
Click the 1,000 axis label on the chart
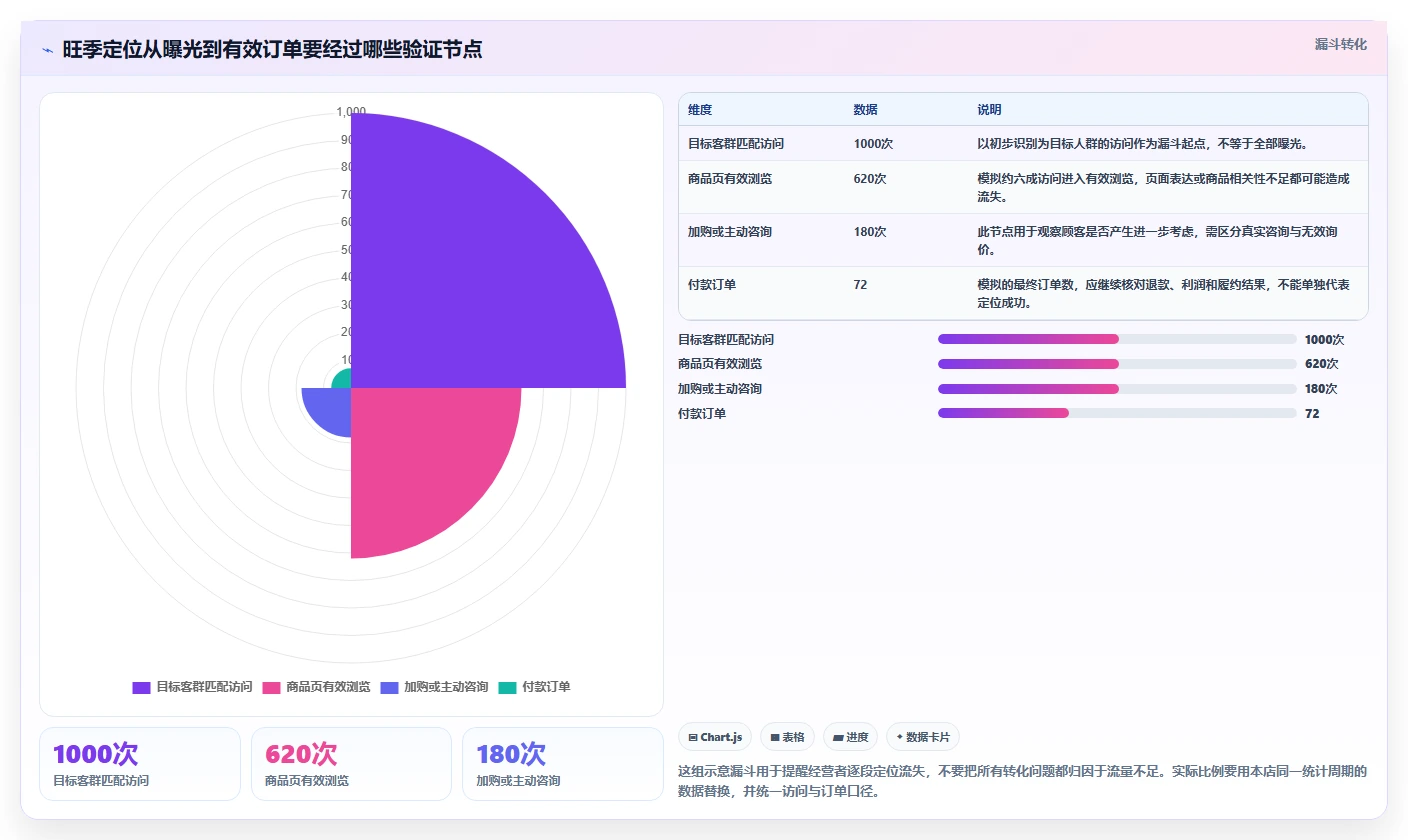point(351,111)
